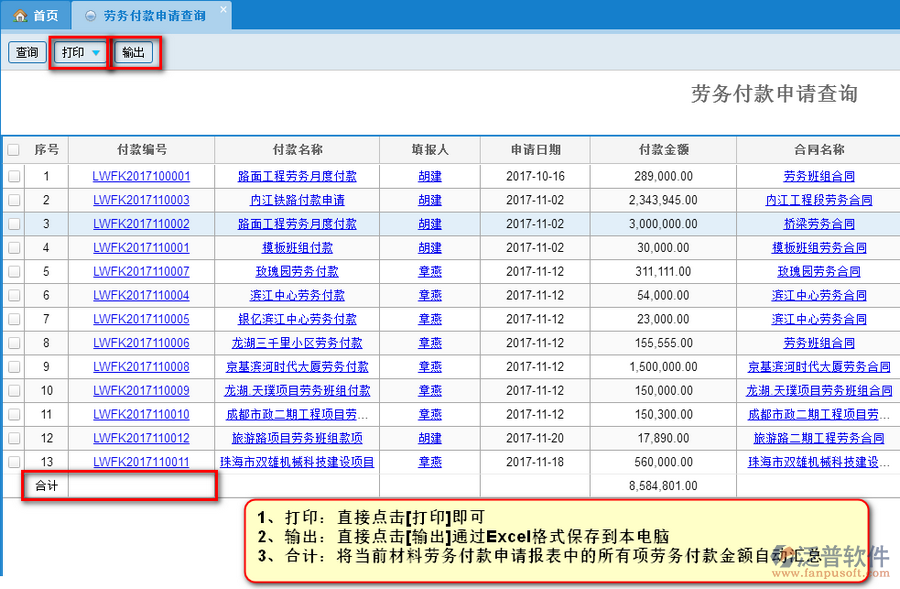Click the 输出 export button
This screenshot has width=900, height=589.
[133, 53]
